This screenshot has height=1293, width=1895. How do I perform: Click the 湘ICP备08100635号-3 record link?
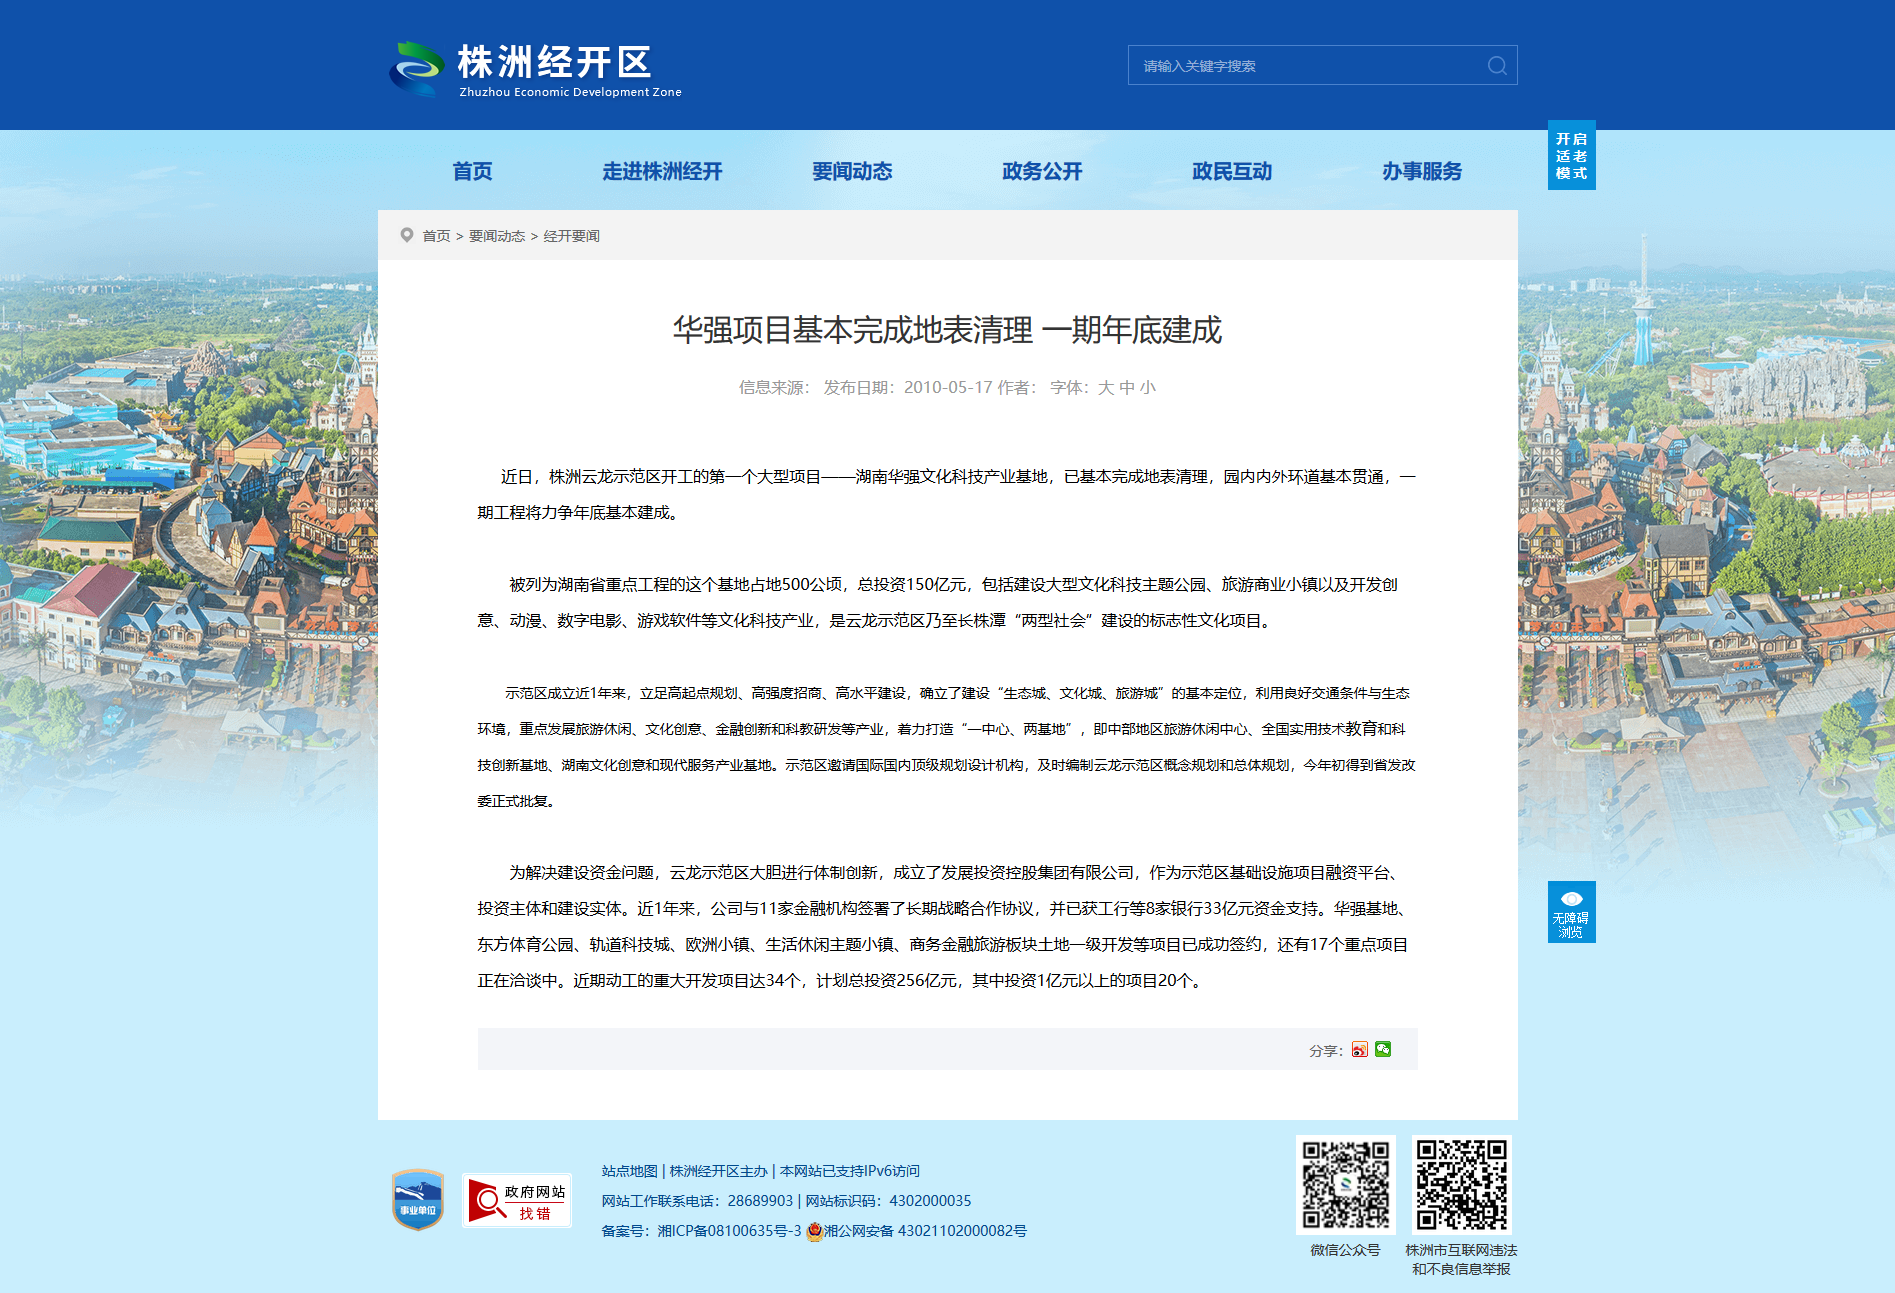(729, 1231)
